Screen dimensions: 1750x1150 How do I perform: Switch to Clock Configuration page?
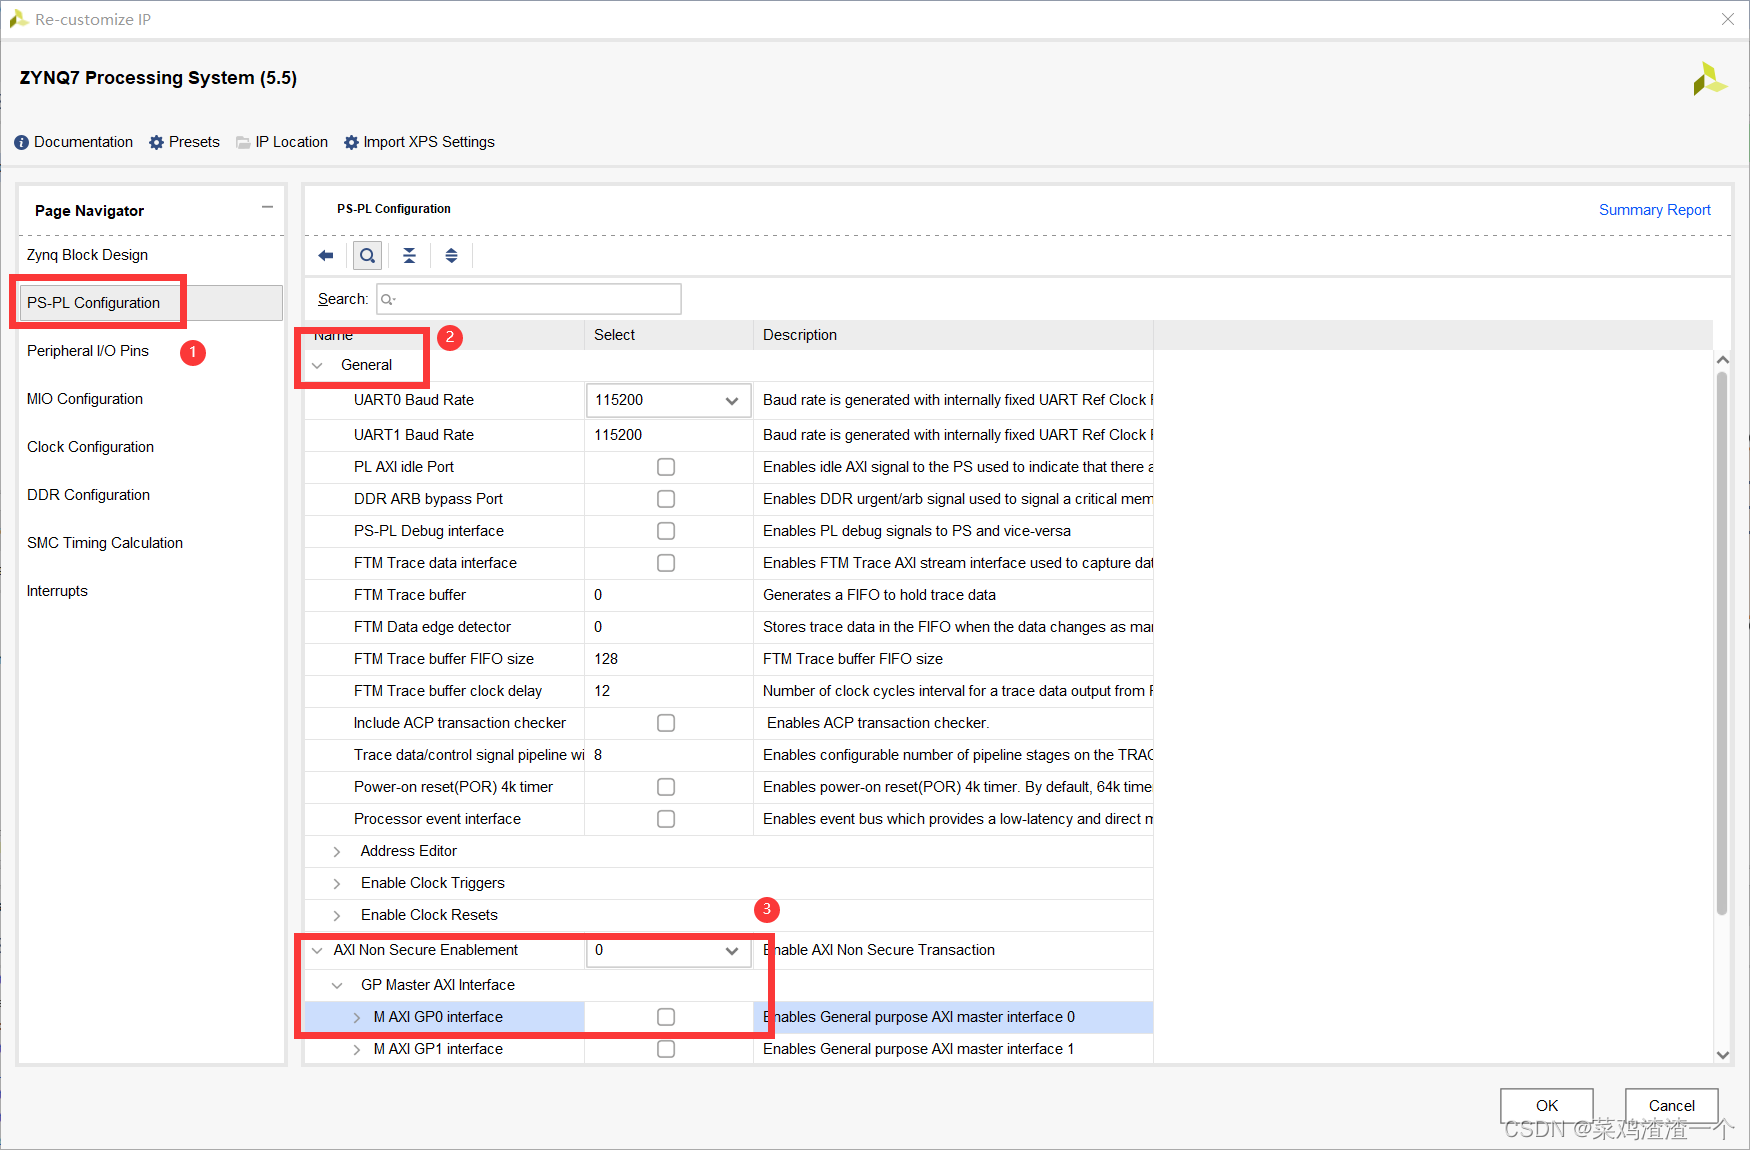coord(90,447)
